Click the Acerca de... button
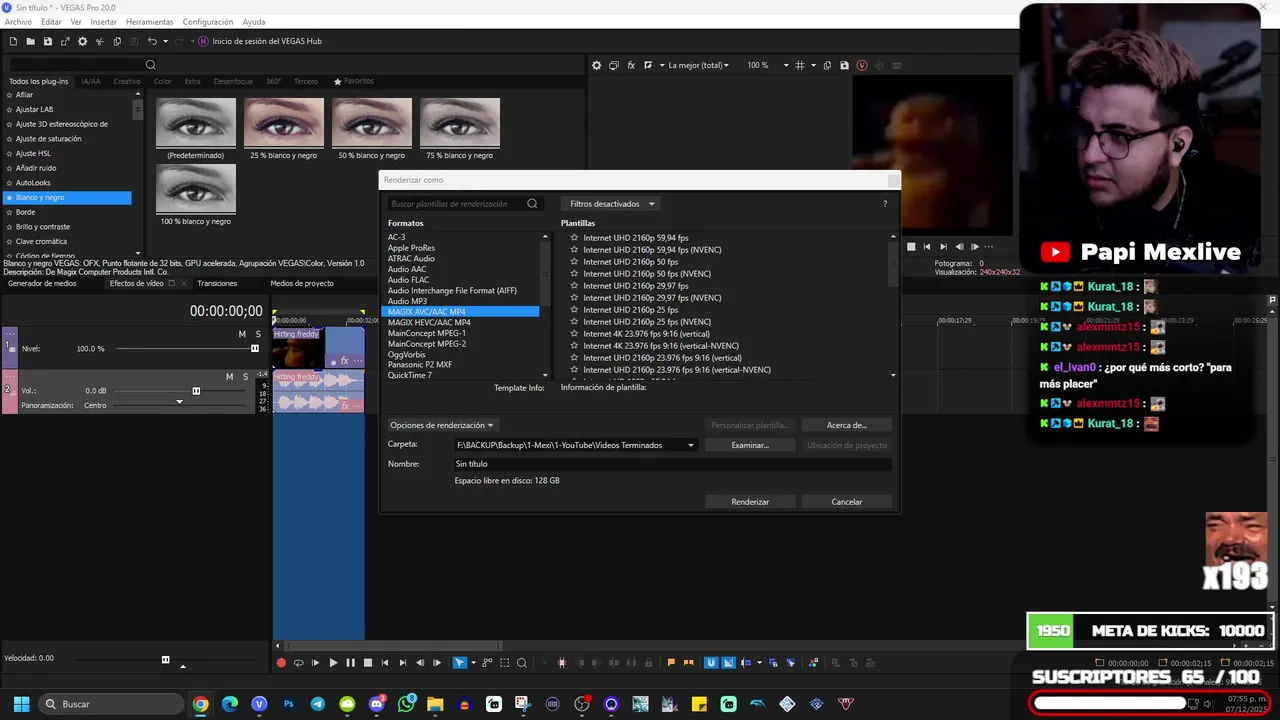This screenshot has height=720, width=1280. pos(847,425)
